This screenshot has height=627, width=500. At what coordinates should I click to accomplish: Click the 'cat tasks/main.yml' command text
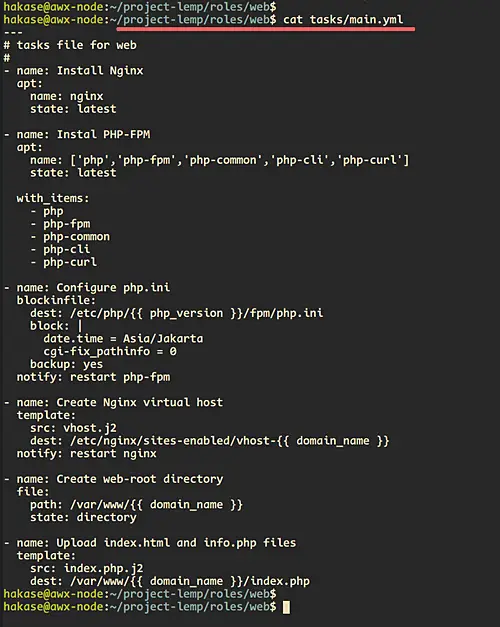click(343, 19)
